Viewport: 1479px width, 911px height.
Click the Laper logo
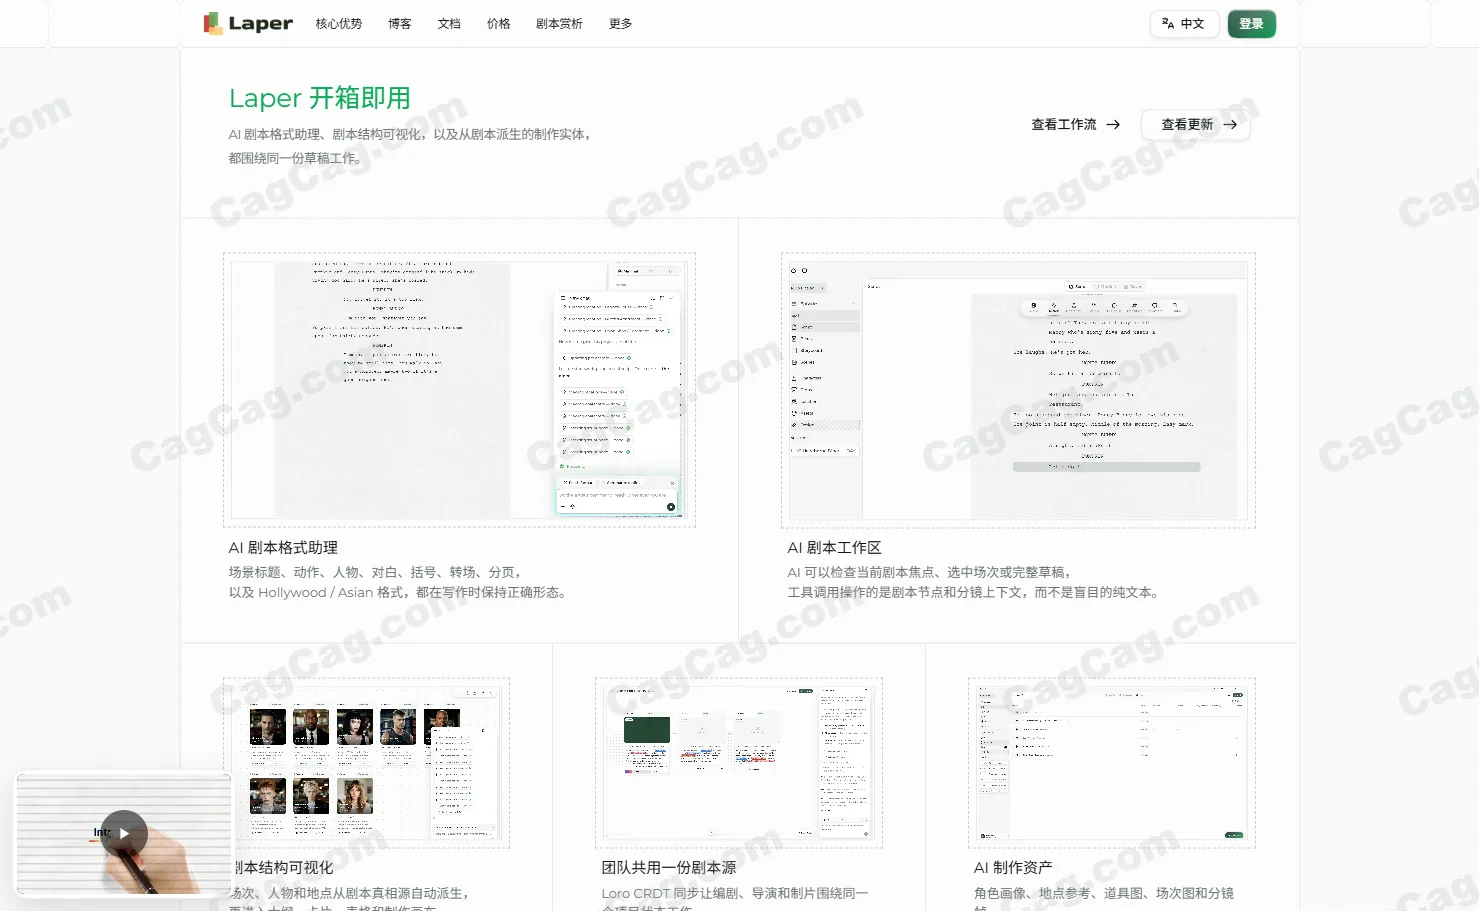click(248, 23)
